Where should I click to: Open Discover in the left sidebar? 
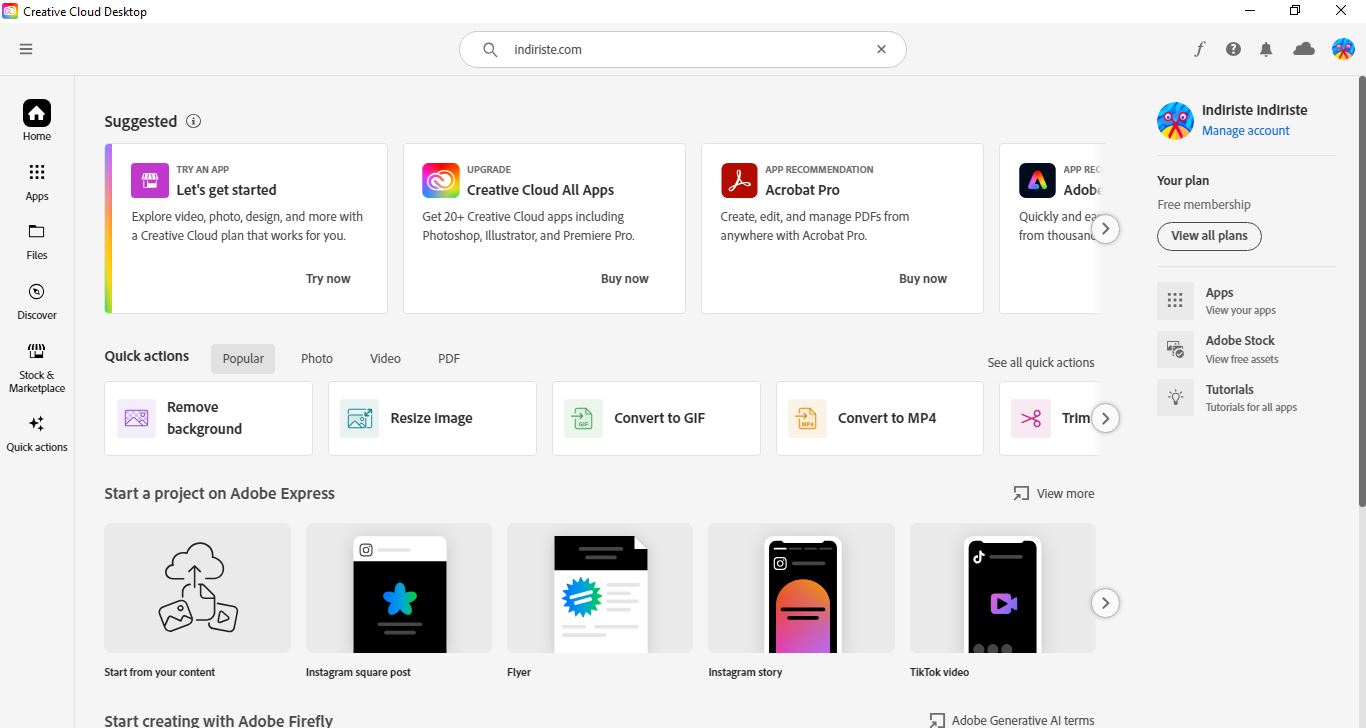click(x=37, y=301)
